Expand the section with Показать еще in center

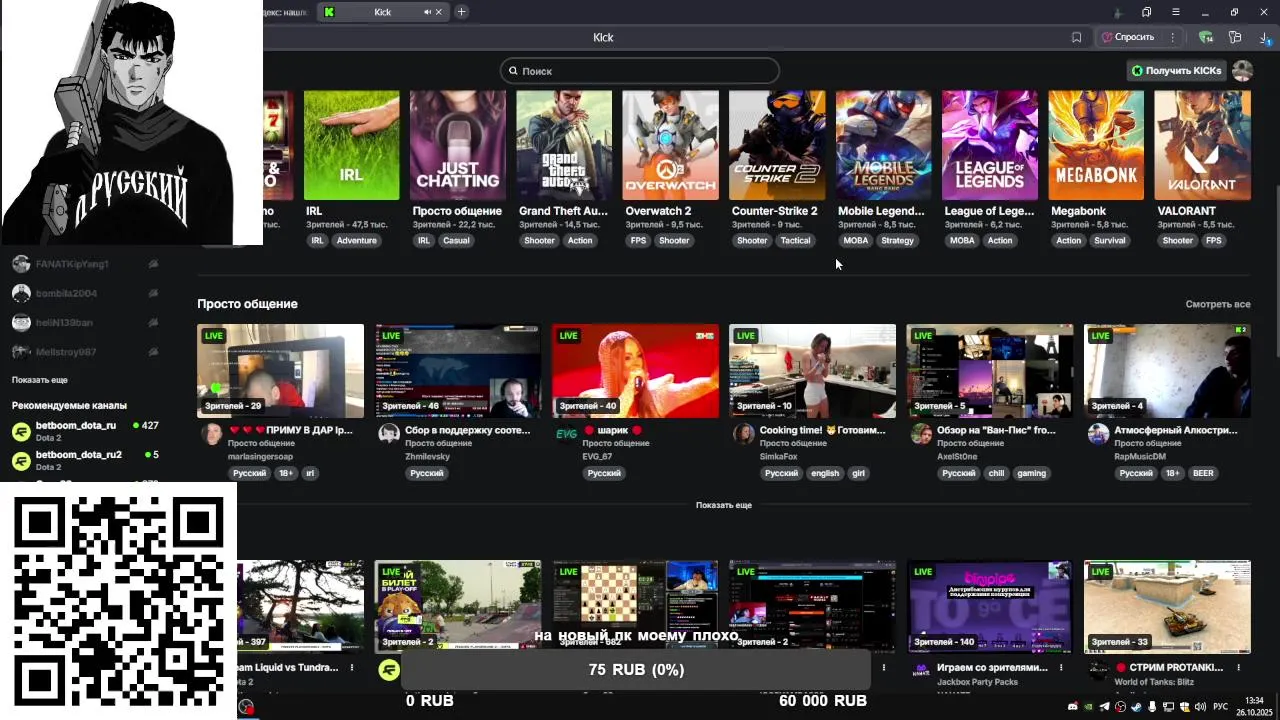723,505
